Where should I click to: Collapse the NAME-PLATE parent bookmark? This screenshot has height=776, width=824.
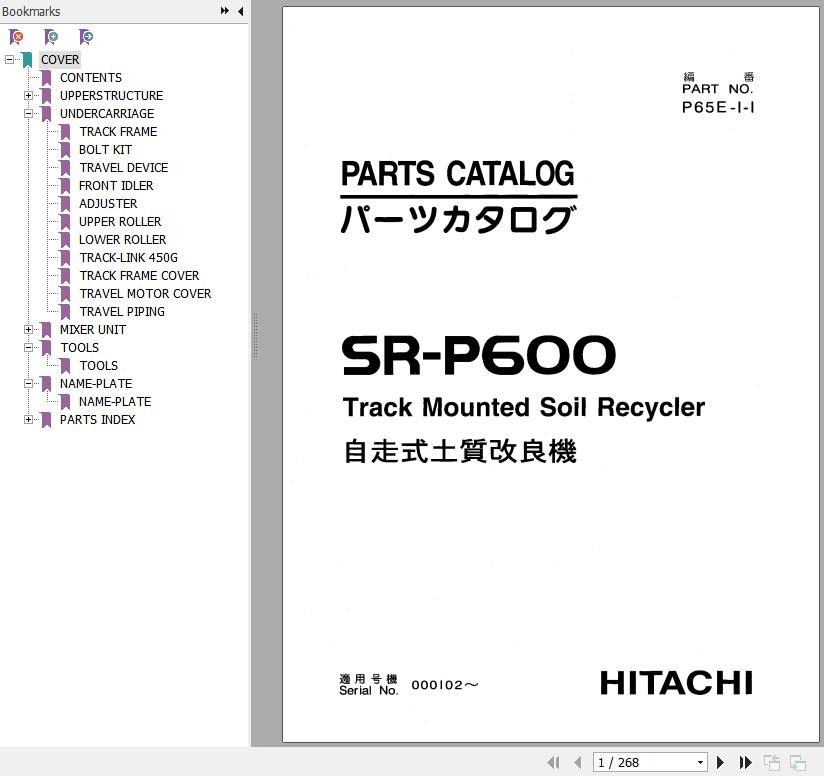tap(29, 384)
